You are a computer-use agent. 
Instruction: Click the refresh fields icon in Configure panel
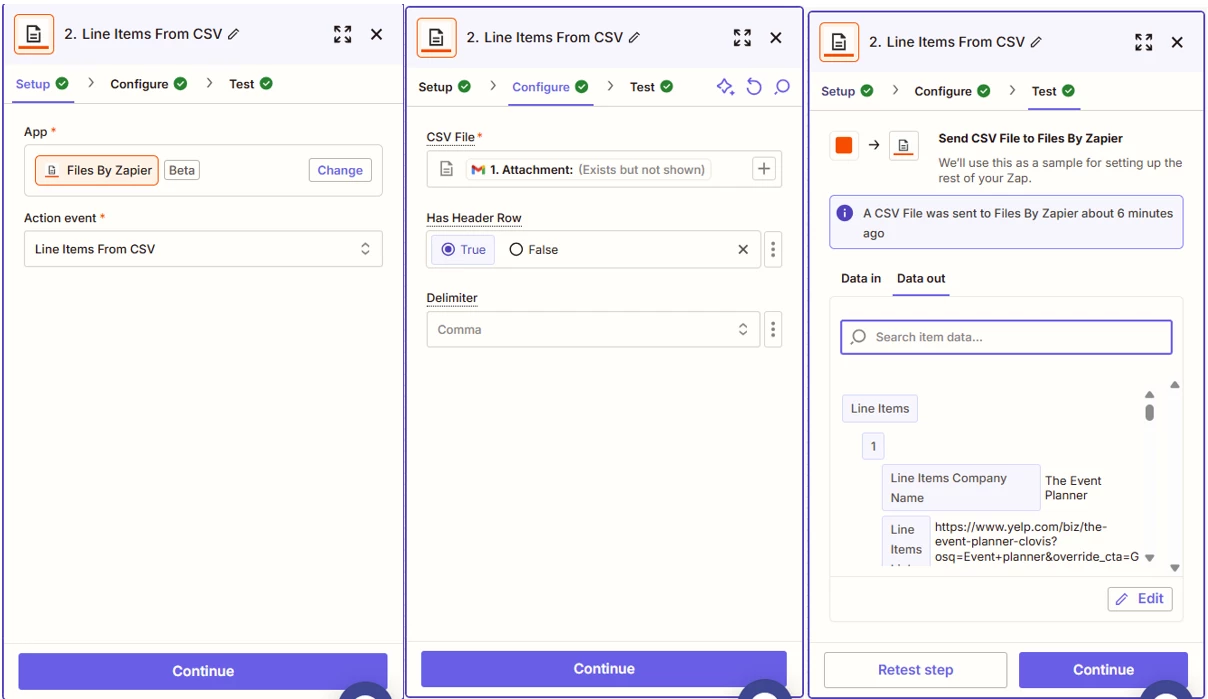754,87
